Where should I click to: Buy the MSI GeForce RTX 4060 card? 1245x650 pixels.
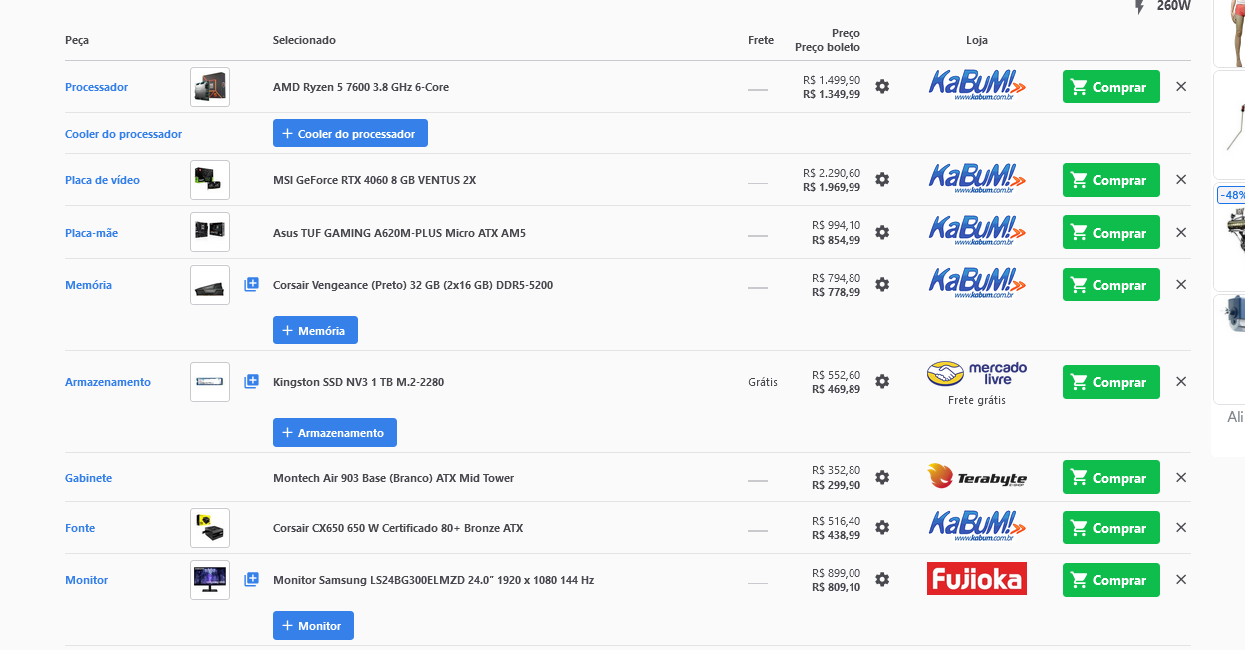click(x=1111, y=180)
